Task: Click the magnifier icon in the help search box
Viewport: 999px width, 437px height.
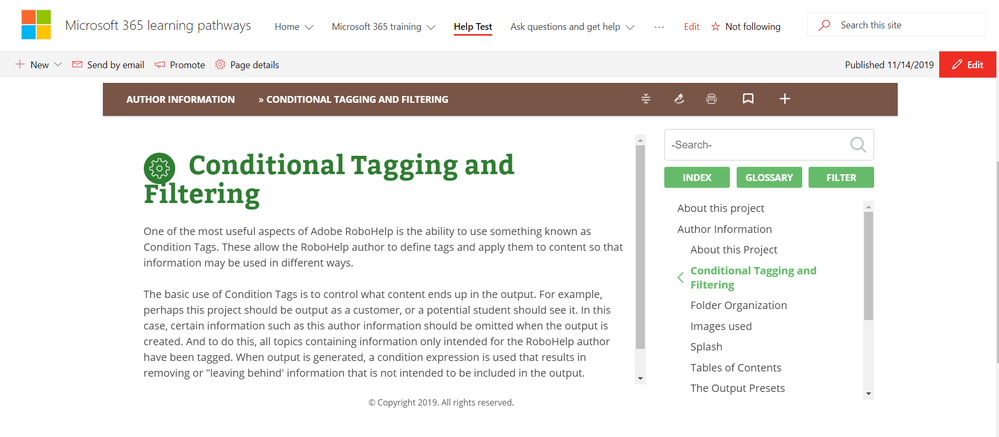Action: point(858,145)
